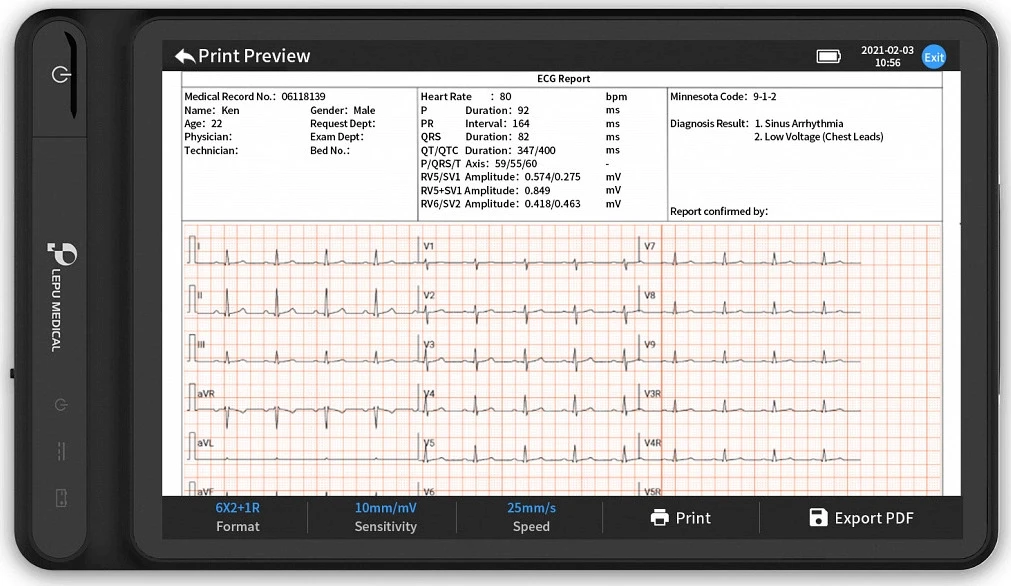This screenshot has width=1011, height=586.
Task: Tap the small power indicator icon
Action: click(x=61, y=405)
